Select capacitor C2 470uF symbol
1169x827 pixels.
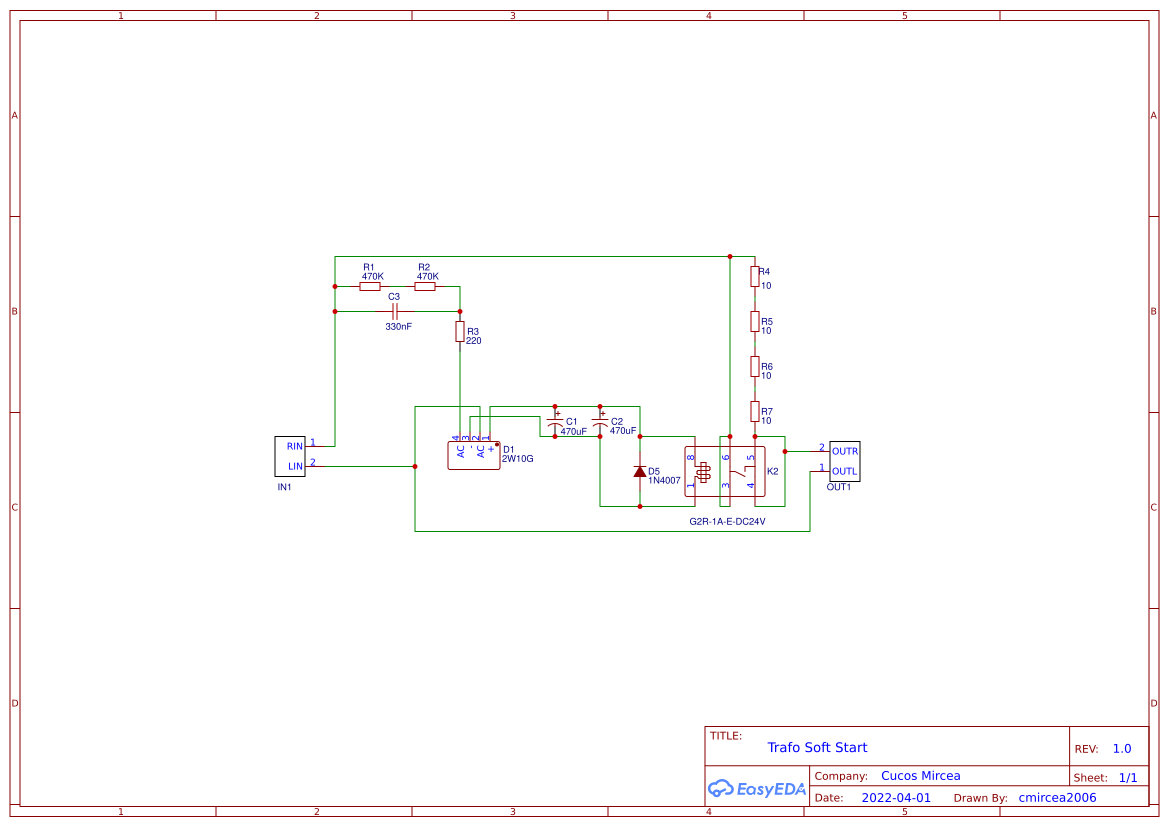tap(600, 422)
